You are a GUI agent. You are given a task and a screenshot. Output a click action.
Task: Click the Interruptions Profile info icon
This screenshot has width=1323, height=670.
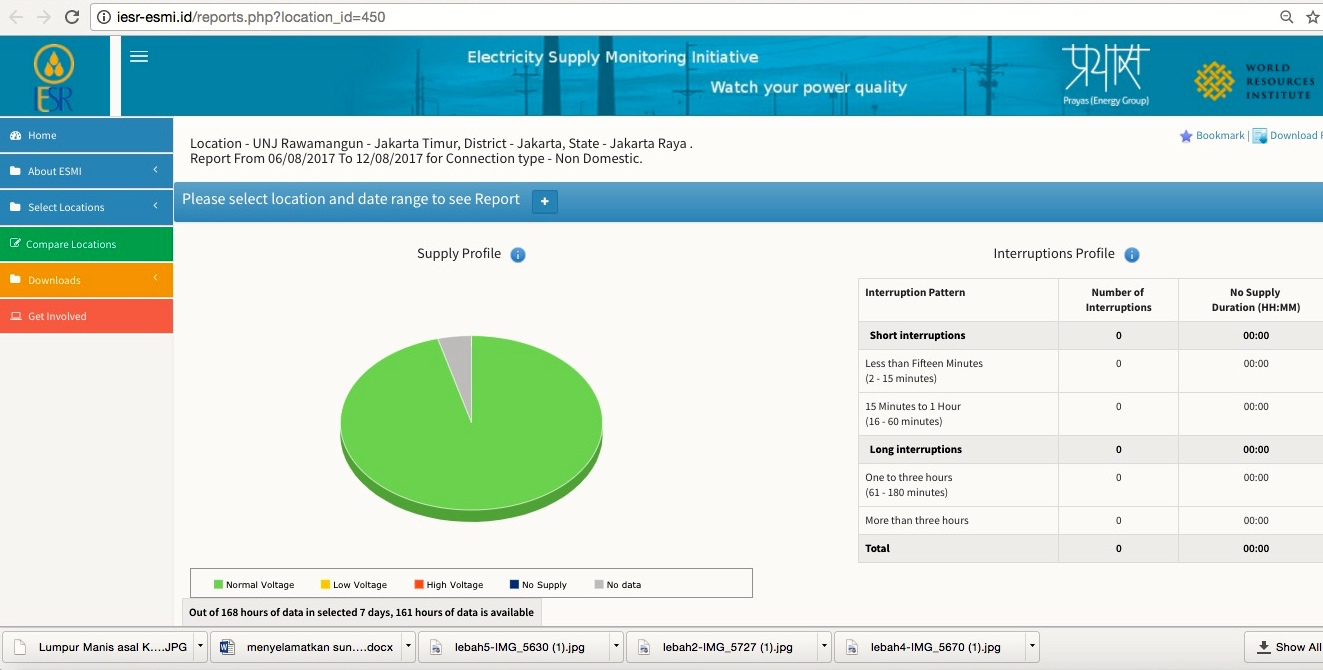pos(1132,255)
